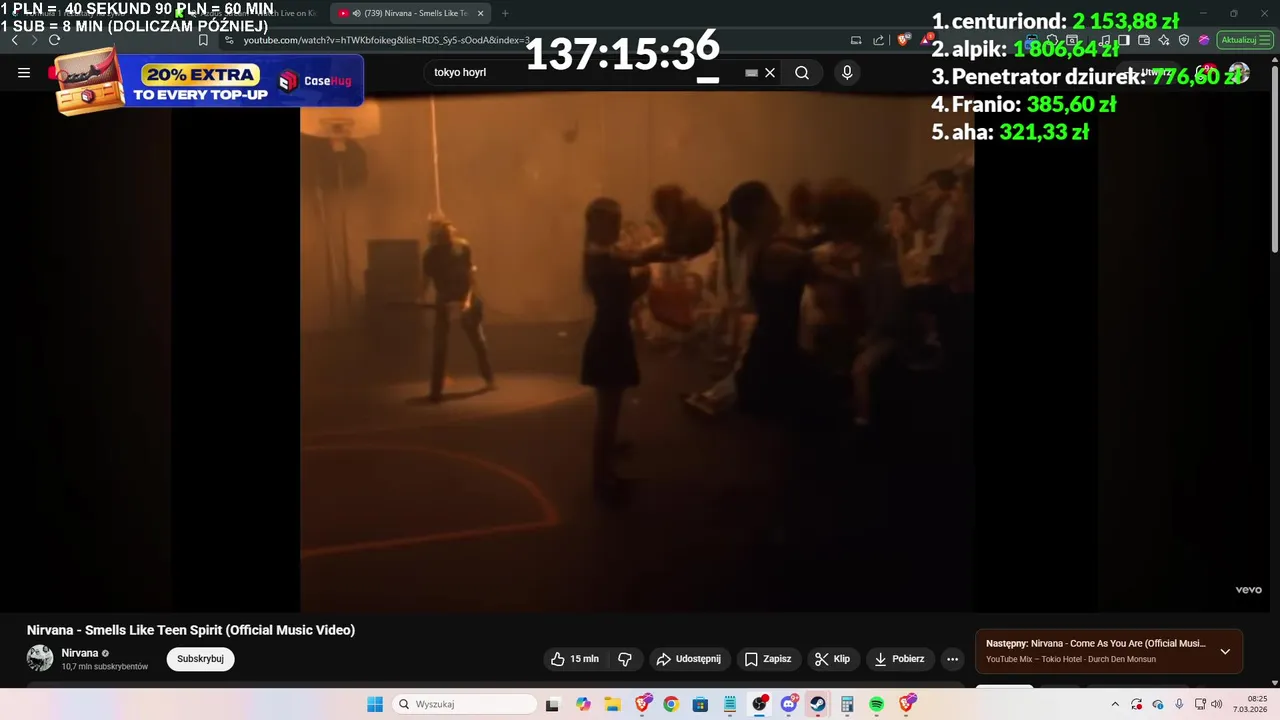Open Spotify from the taskbar
Viewport: 1280px width, 720px height.
(x=877, y=704)
